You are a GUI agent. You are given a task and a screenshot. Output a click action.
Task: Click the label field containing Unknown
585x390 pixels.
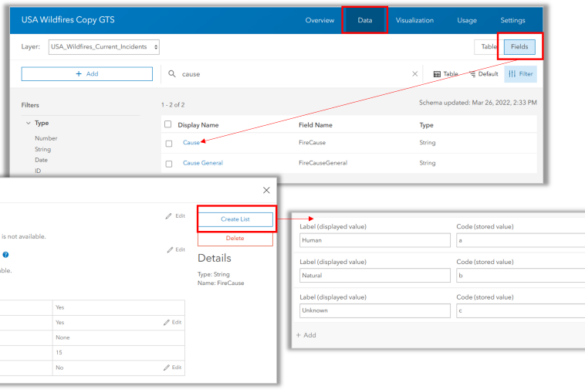[x=375, y=311]
